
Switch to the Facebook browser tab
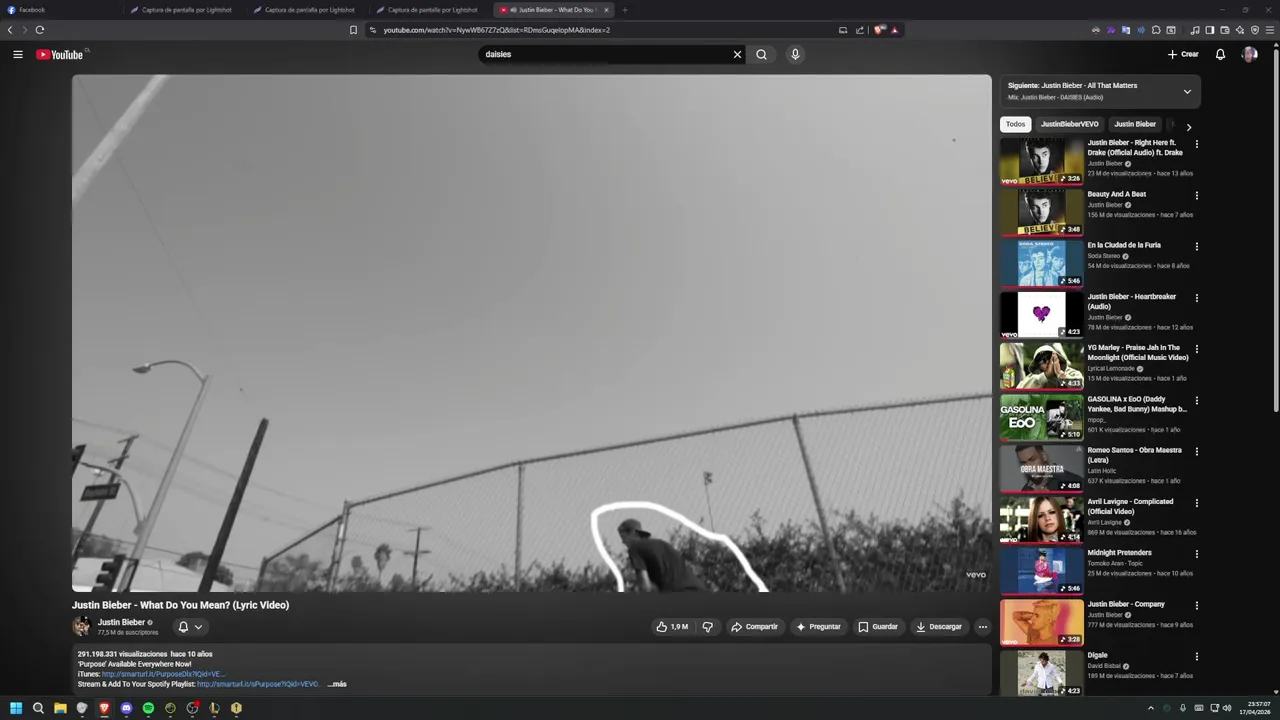pos(60,10)
